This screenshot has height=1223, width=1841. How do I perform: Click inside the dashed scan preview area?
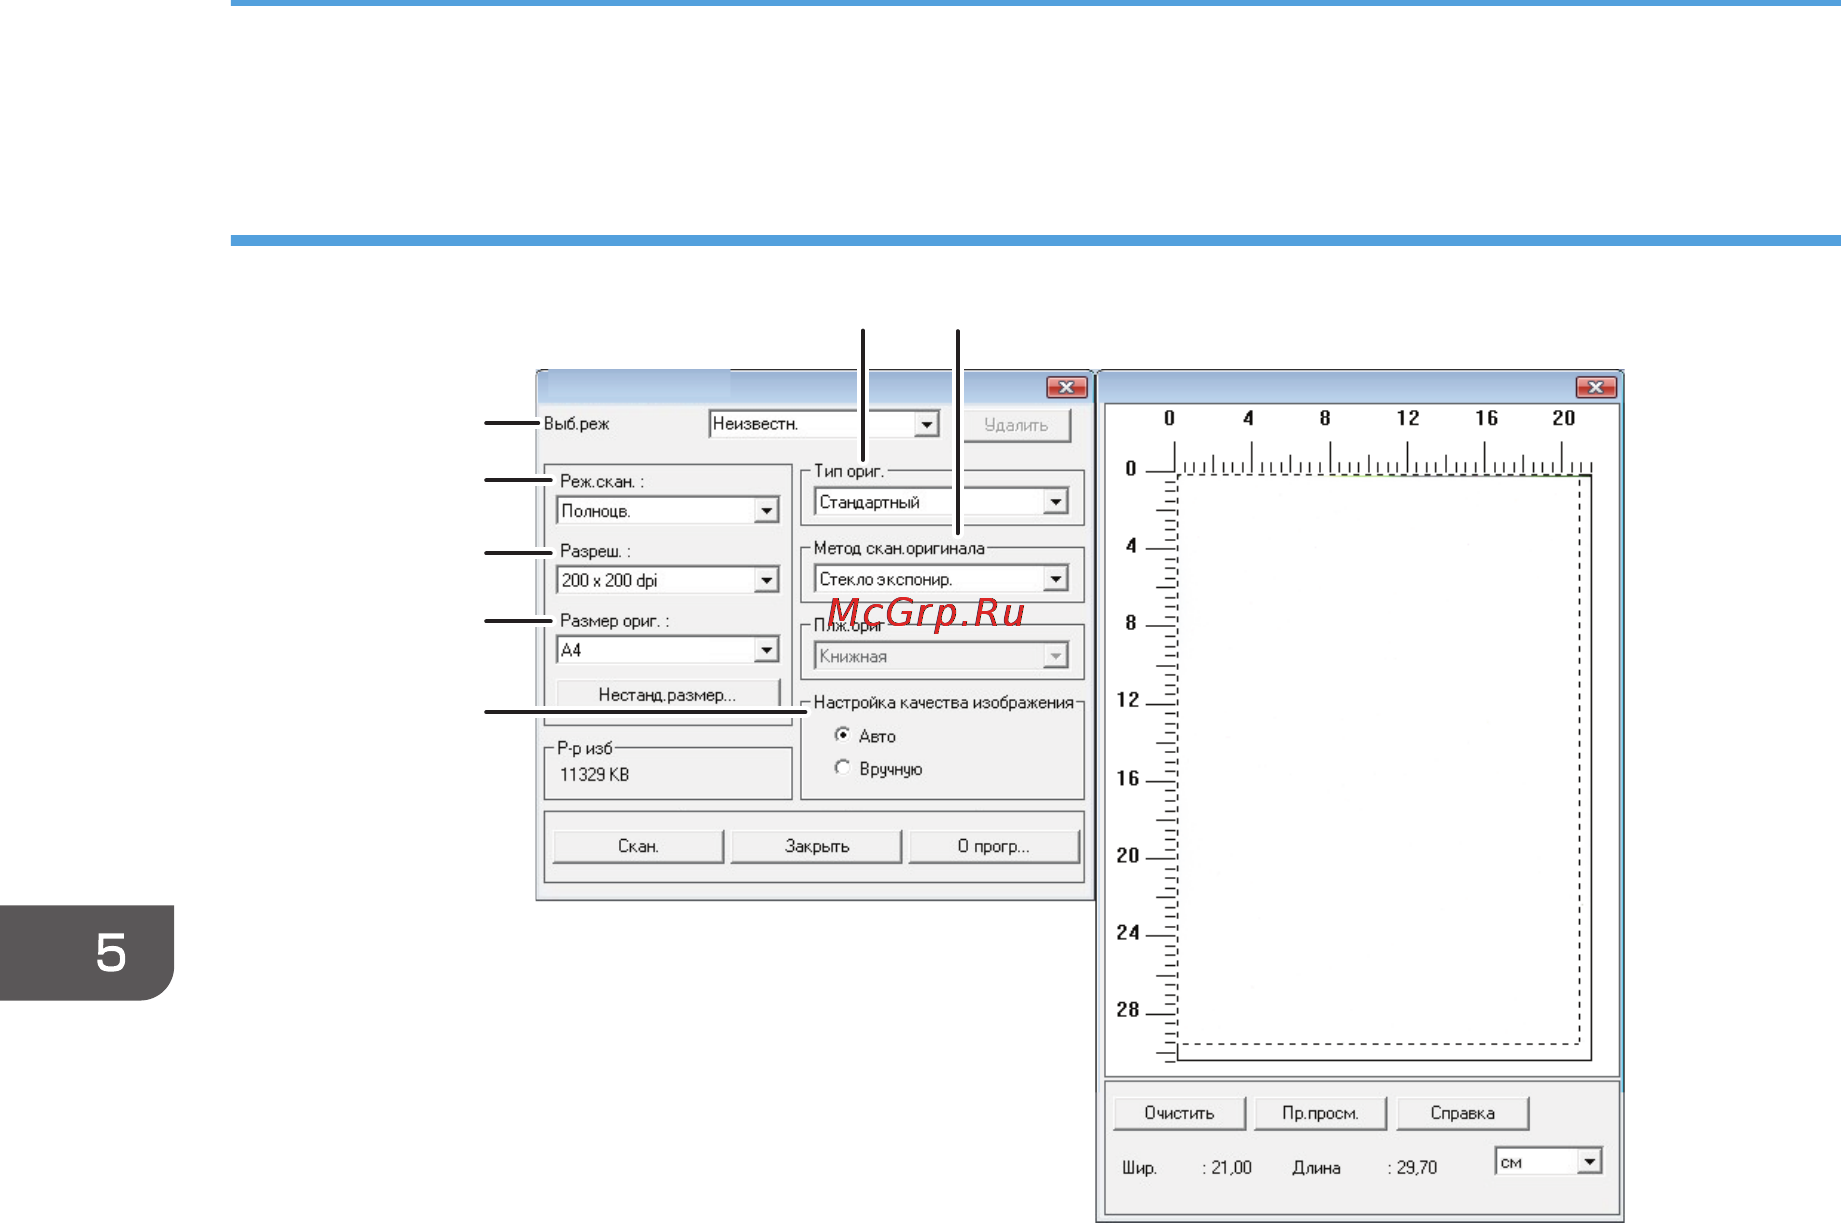click(1380, 760)
